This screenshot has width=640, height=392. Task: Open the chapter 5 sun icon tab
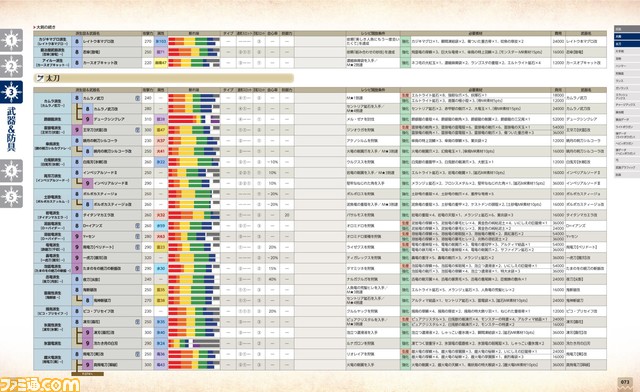coord(11,197)
